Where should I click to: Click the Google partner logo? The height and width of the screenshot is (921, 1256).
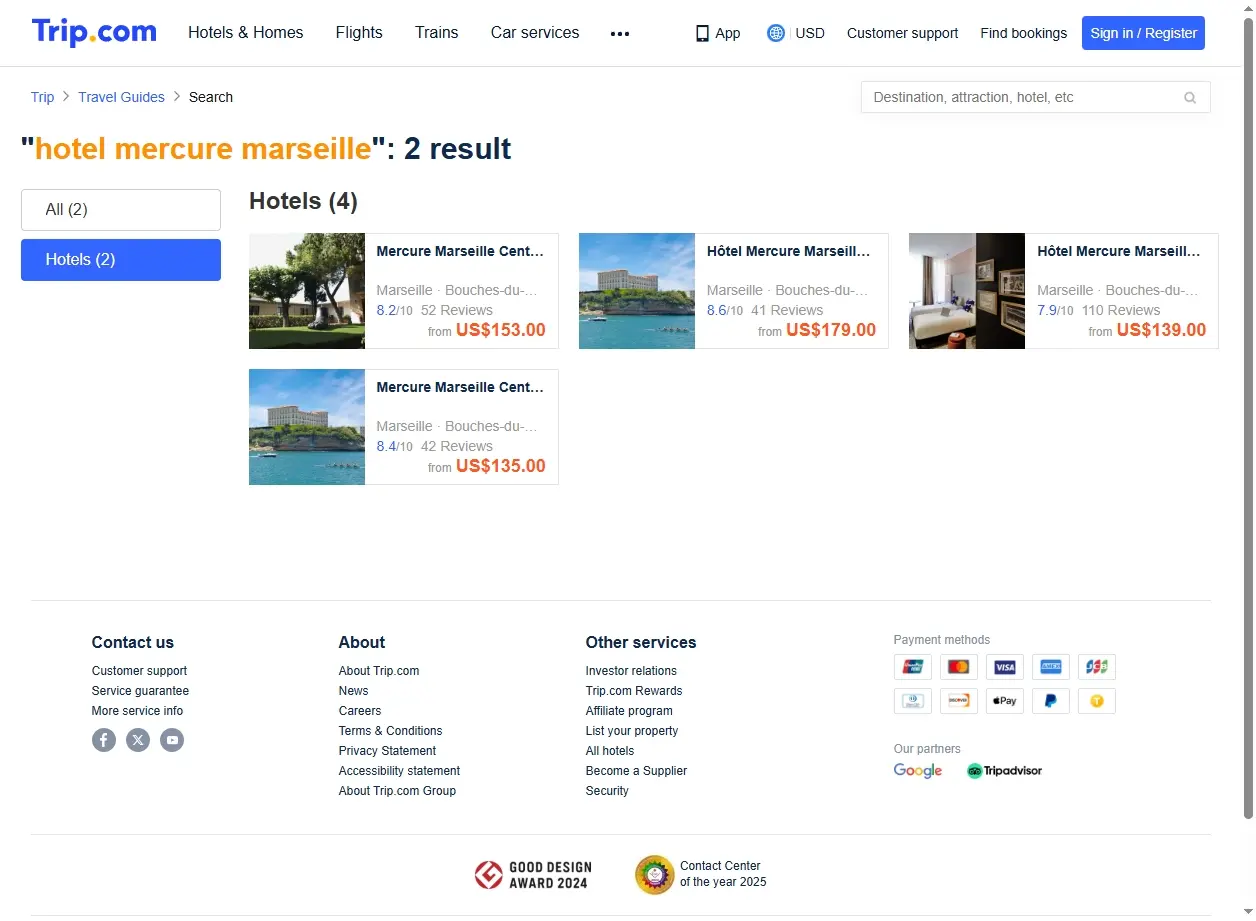918,771
